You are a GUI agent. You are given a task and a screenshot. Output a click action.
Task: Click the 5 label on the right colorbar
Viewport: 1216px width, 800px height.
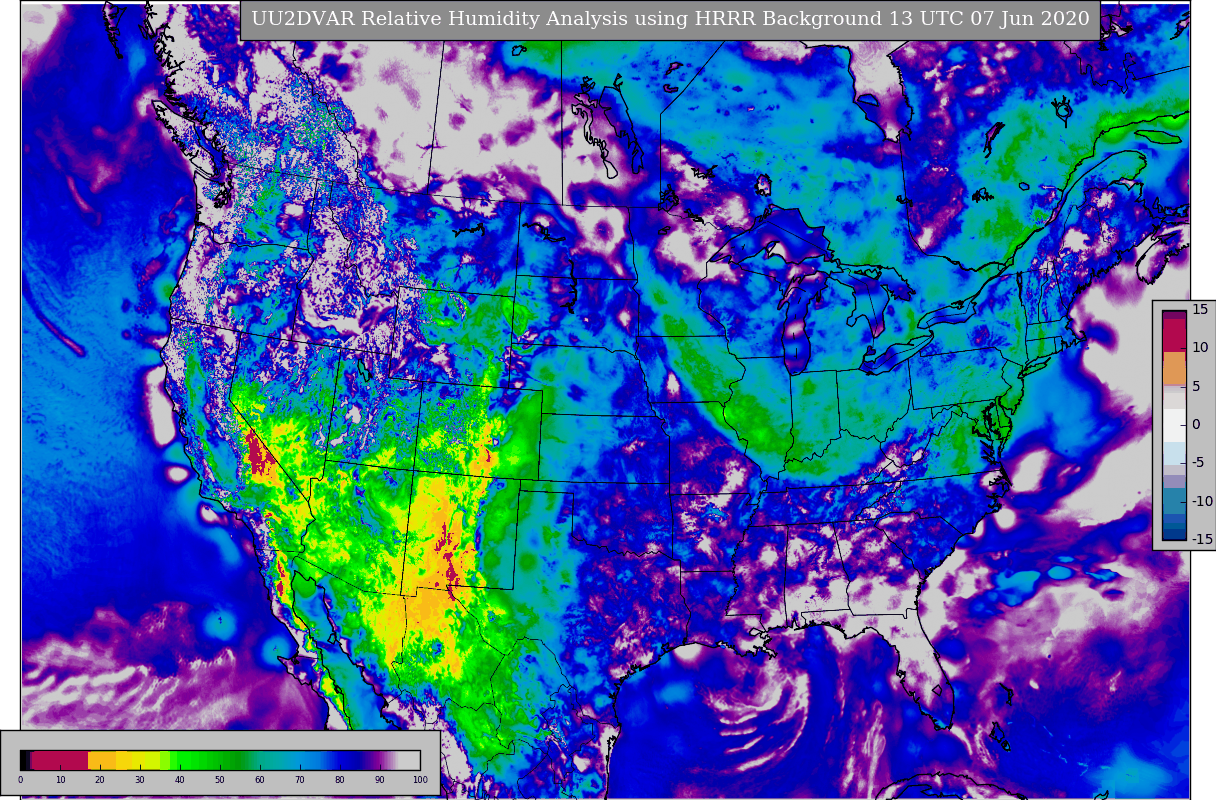1196,386
